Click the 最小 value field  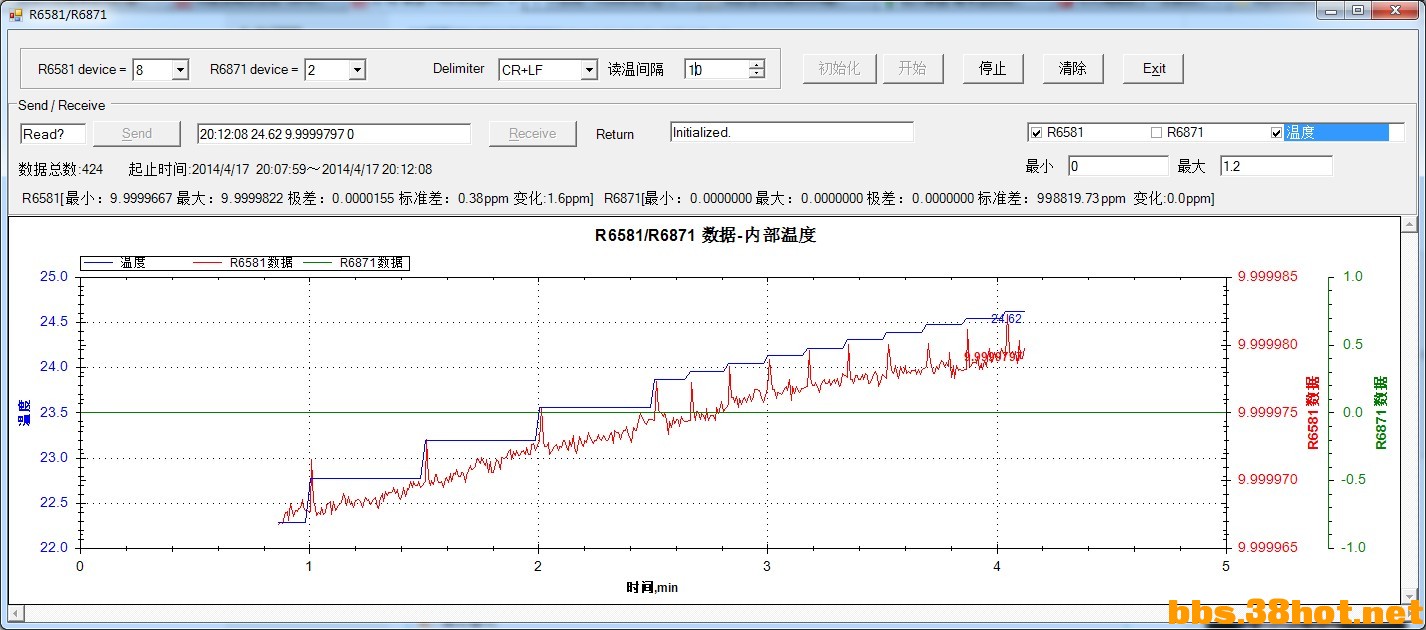[1118, 166]
